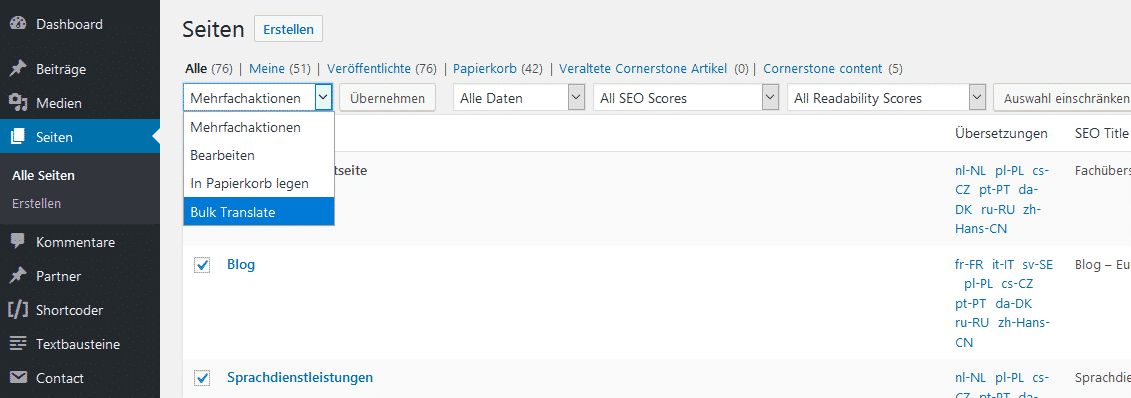This screenshot has height=398, width=1131.
Task: Click the Textbausteine lines icon
Action: 18,344
